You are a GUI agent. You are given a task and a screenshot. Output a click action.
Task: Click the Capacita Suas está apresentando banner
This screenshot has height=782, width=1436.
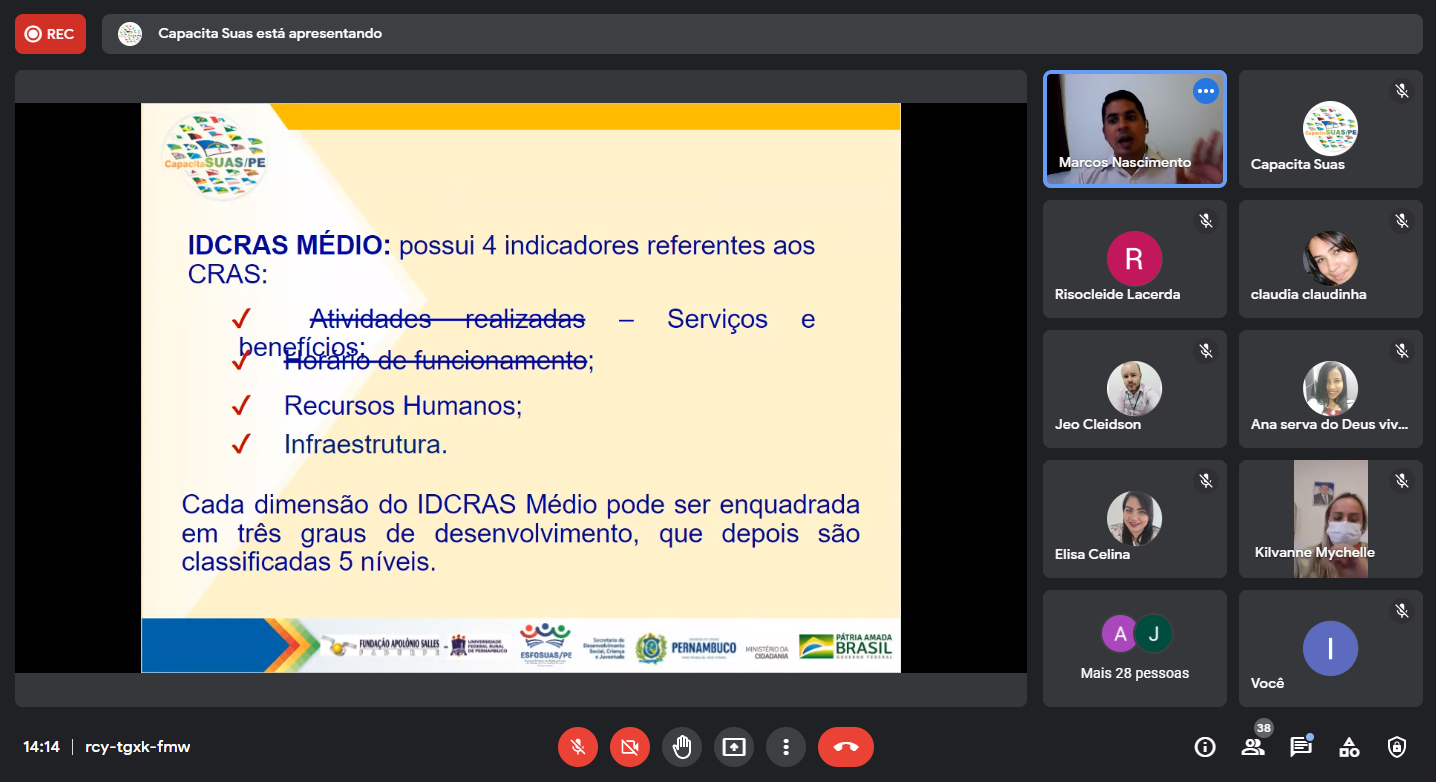click(270, 34)
